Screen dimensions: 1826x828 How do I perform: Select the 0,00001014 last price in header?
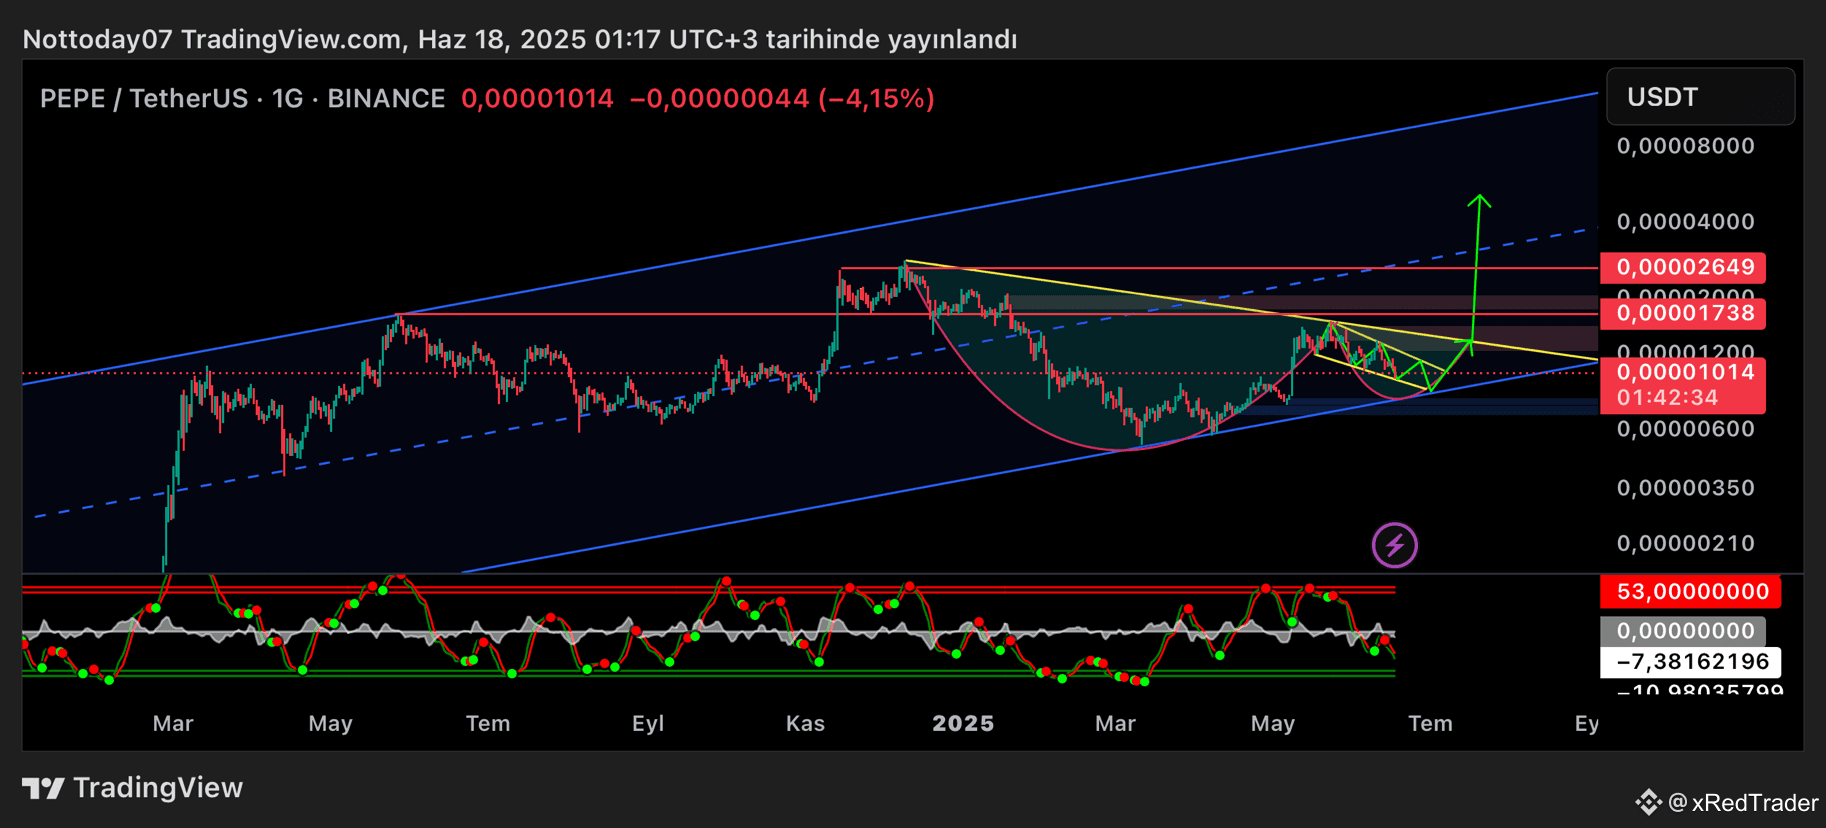[x=537, y=98]
